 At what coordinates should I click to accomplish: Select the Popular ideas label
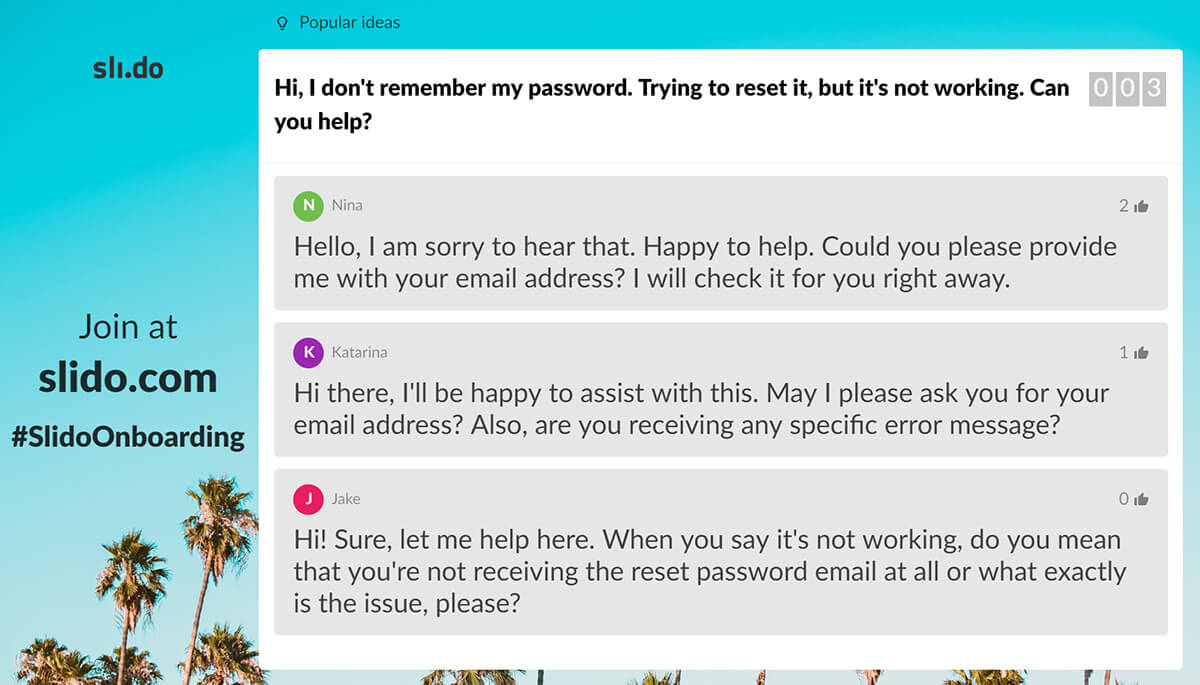pyautogui.click(x=349, y=22)
